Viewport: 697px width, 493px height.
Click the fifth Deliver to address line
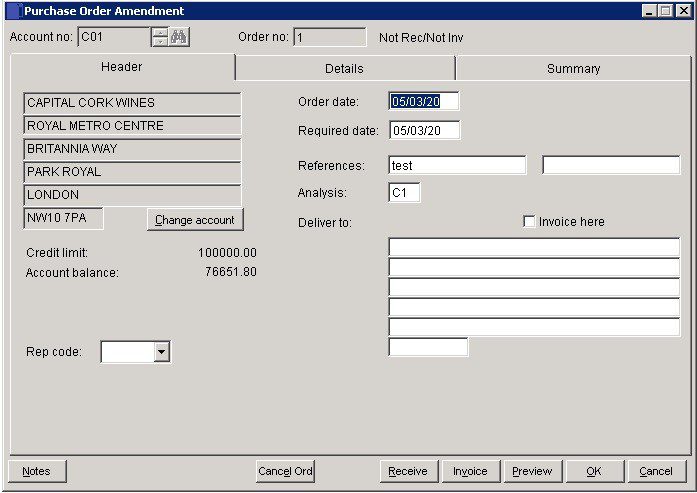tap(534, 328)
